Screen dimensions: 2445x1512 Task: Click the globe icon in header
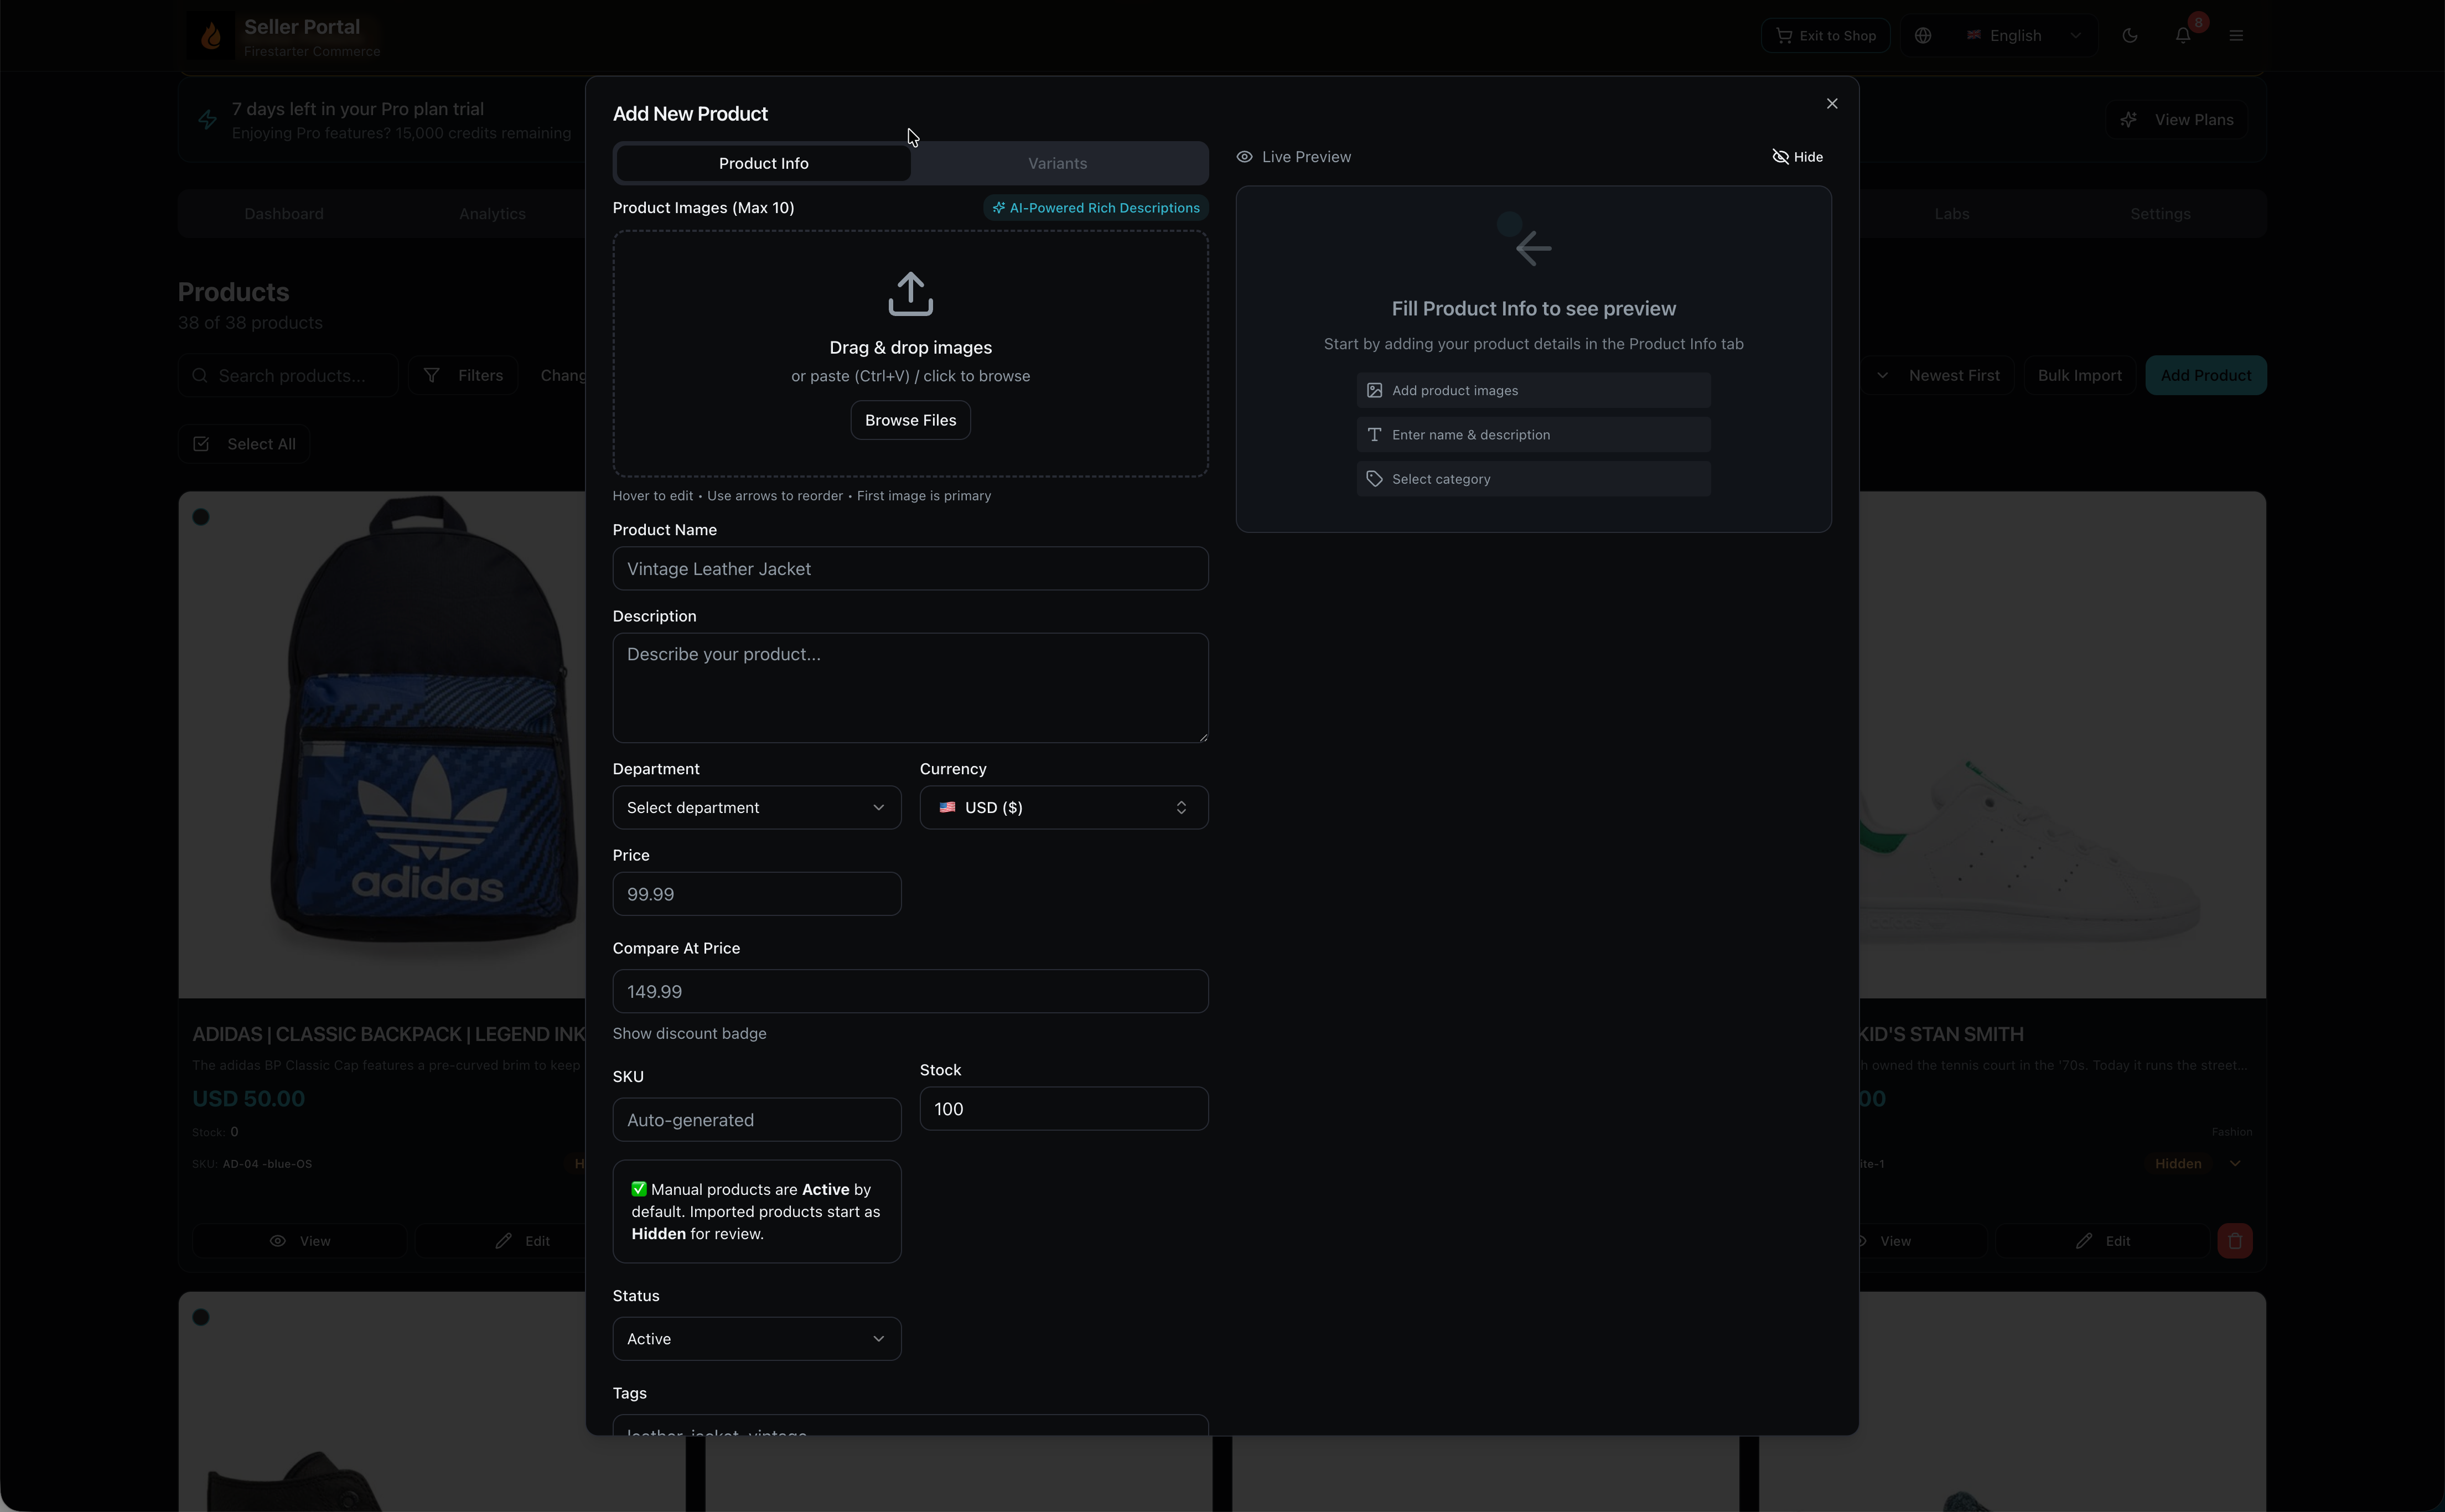point(1922,36)
